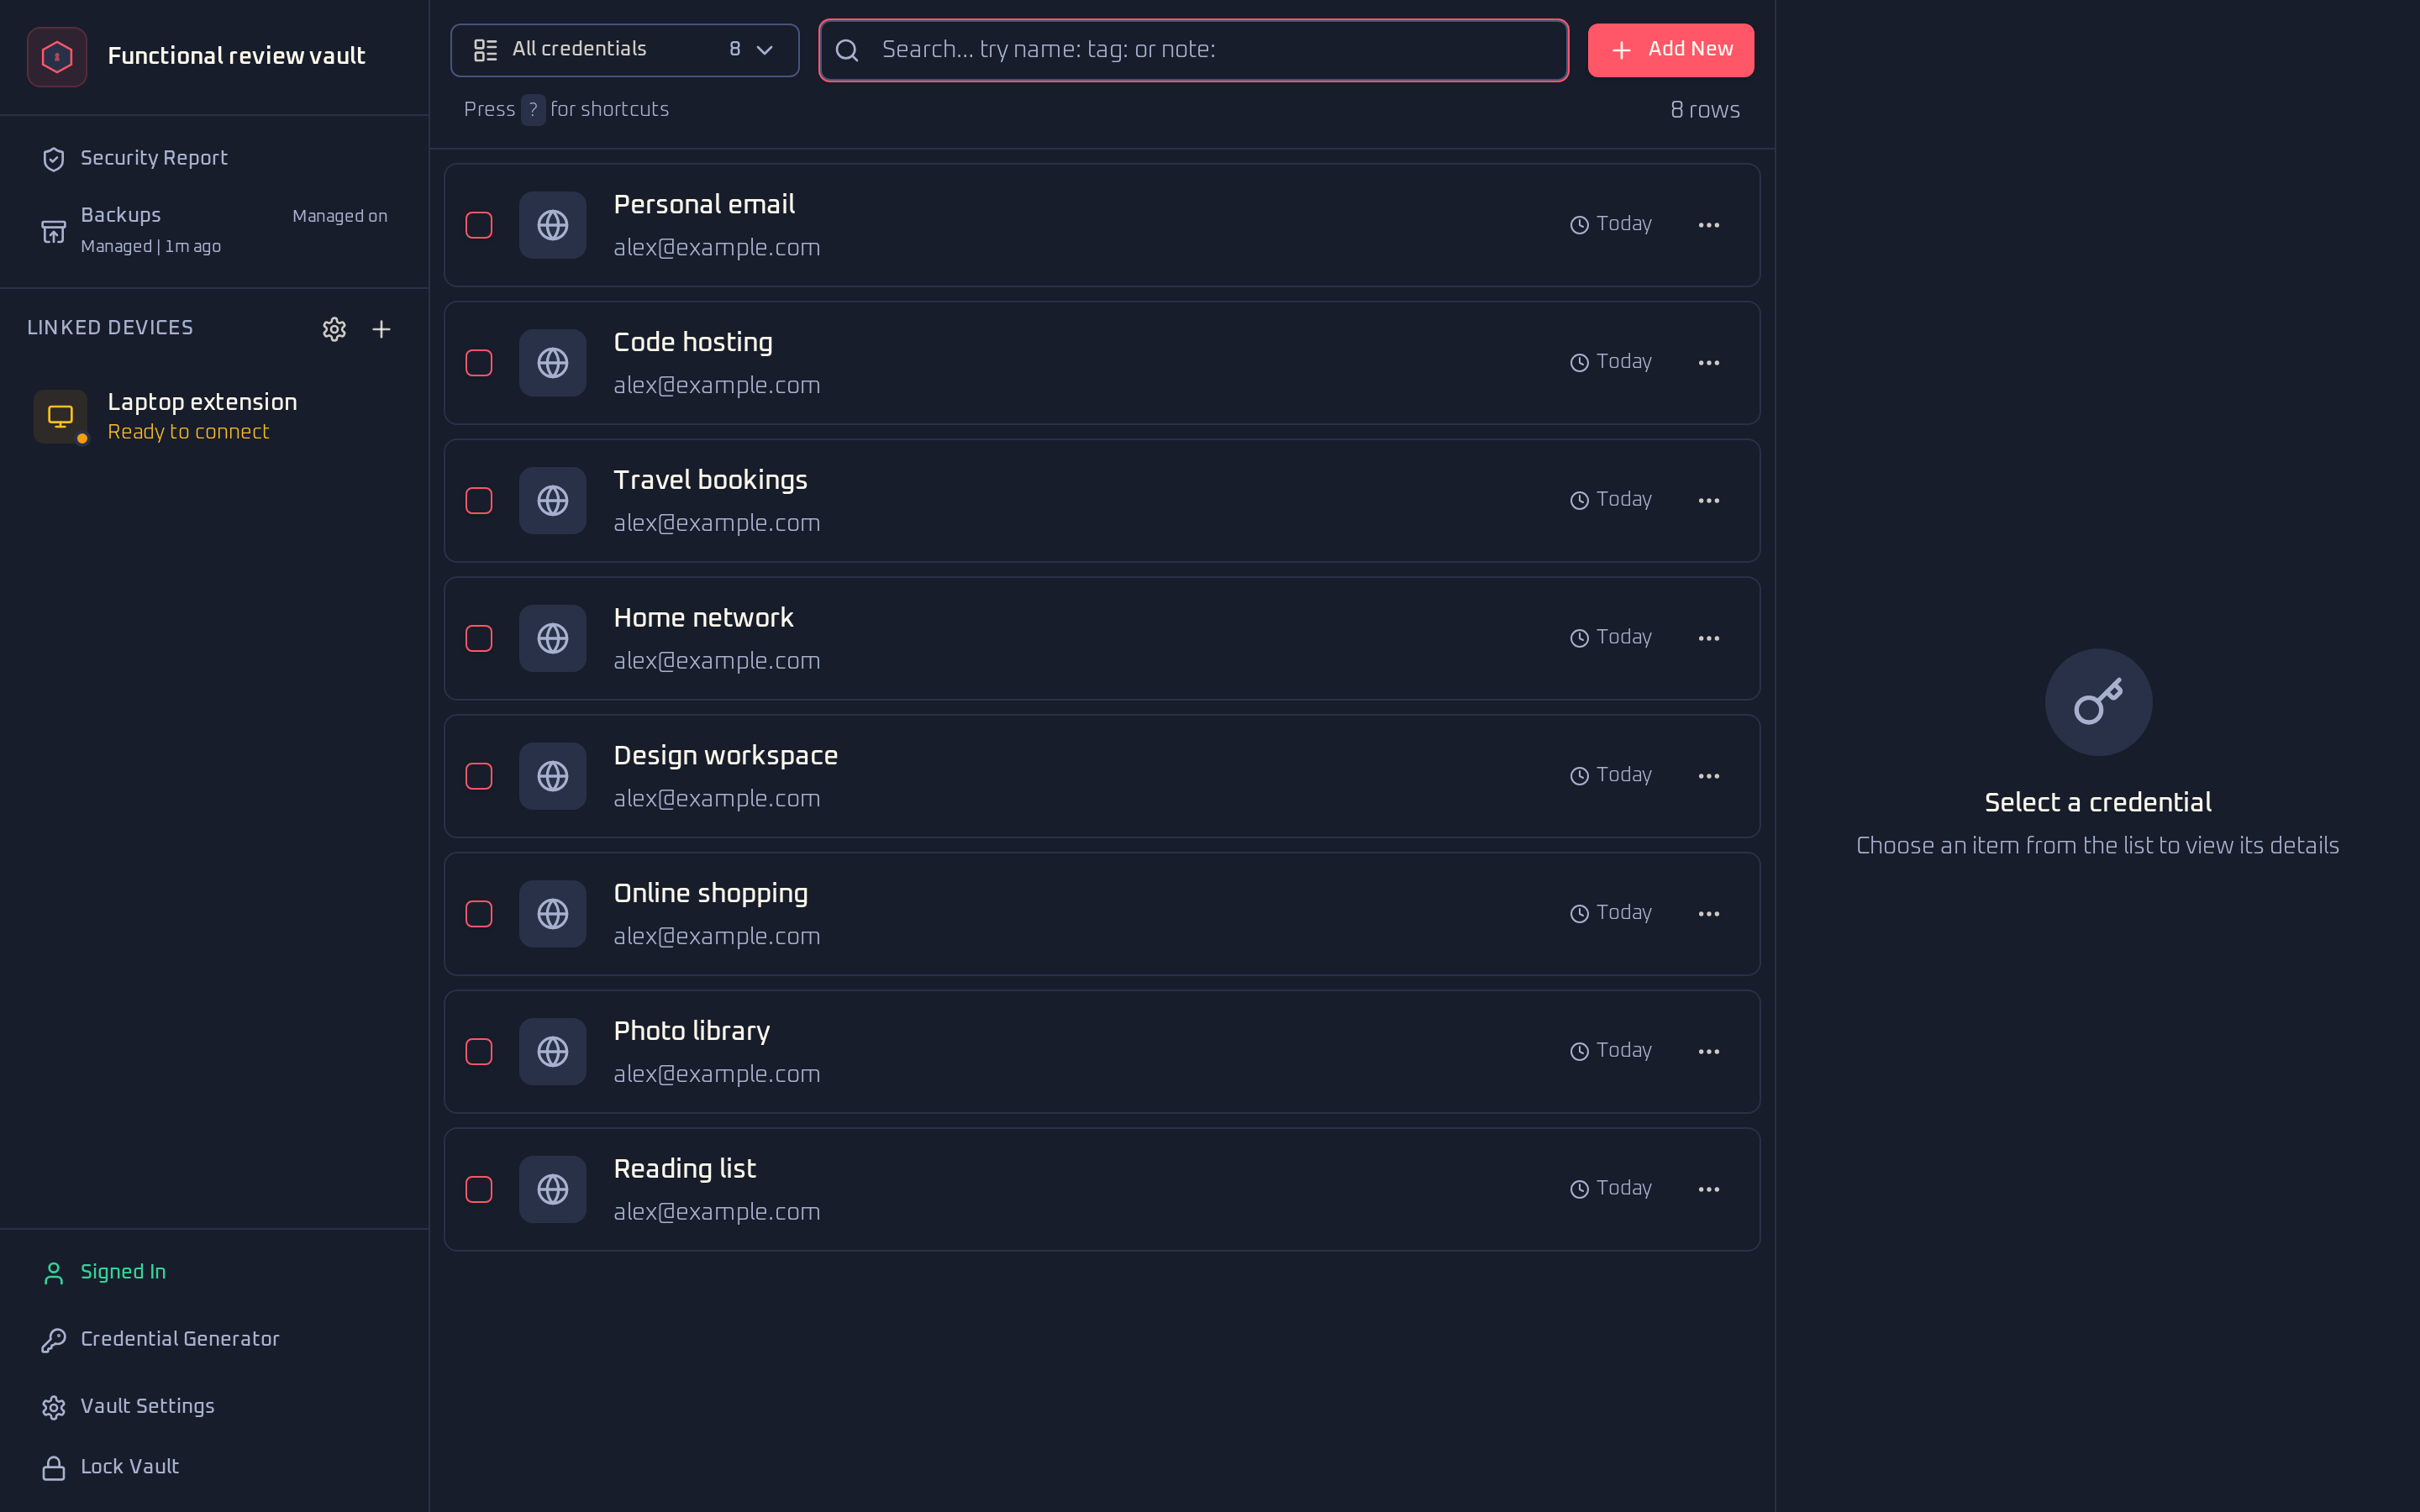The image size is (2420, 1512).
Task: Select the Home network checkbox
Action: (x=479, y=638)
